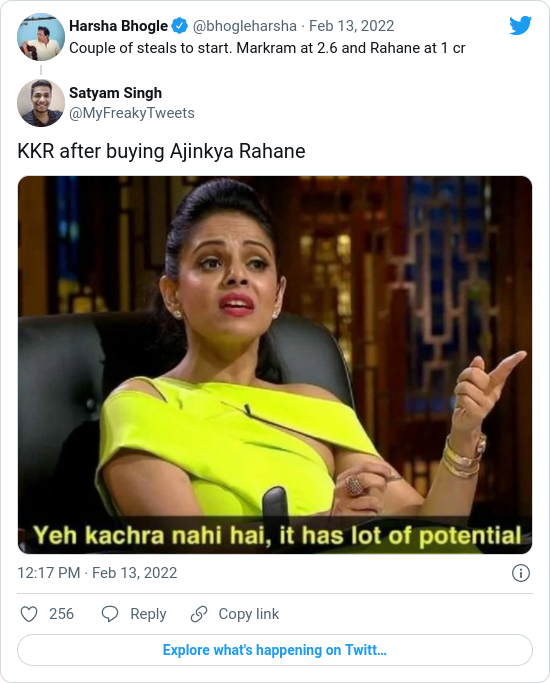Open the tweet info circle icon
Screen dimensions: 550x683
click(521, 573)
